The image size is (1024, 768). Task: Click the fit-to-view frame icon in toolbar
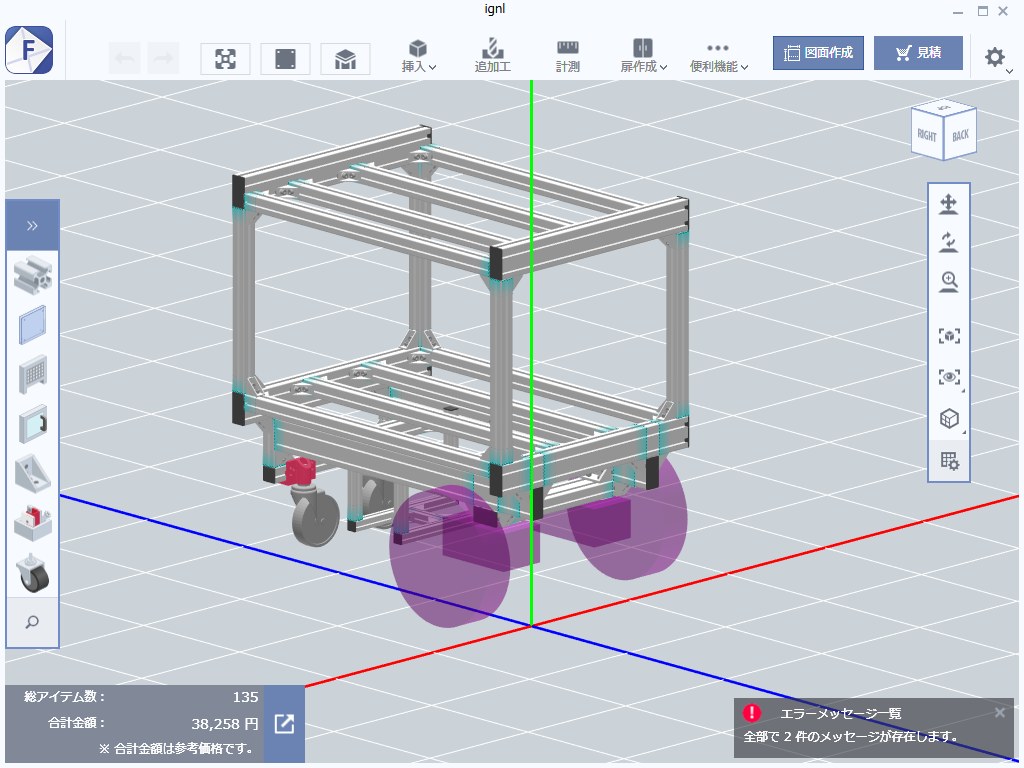(225, 59)
